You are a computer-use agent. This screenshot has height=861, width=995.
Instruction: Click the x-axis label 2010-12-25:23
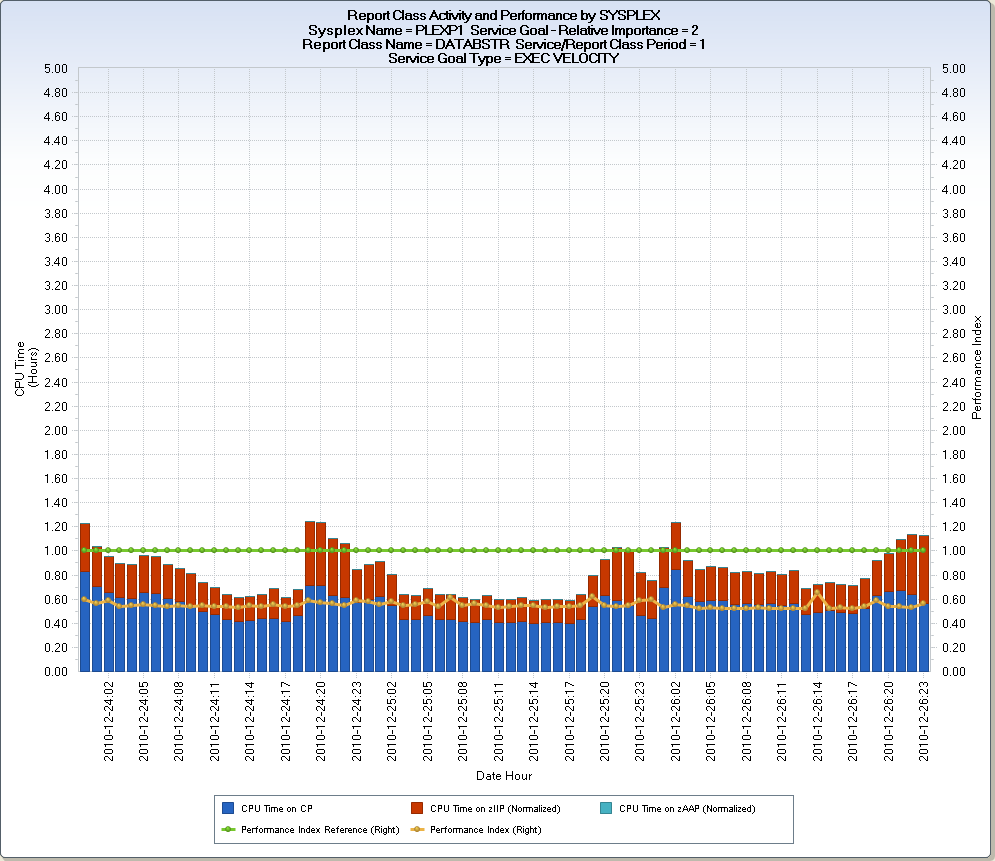pos(640,722)
